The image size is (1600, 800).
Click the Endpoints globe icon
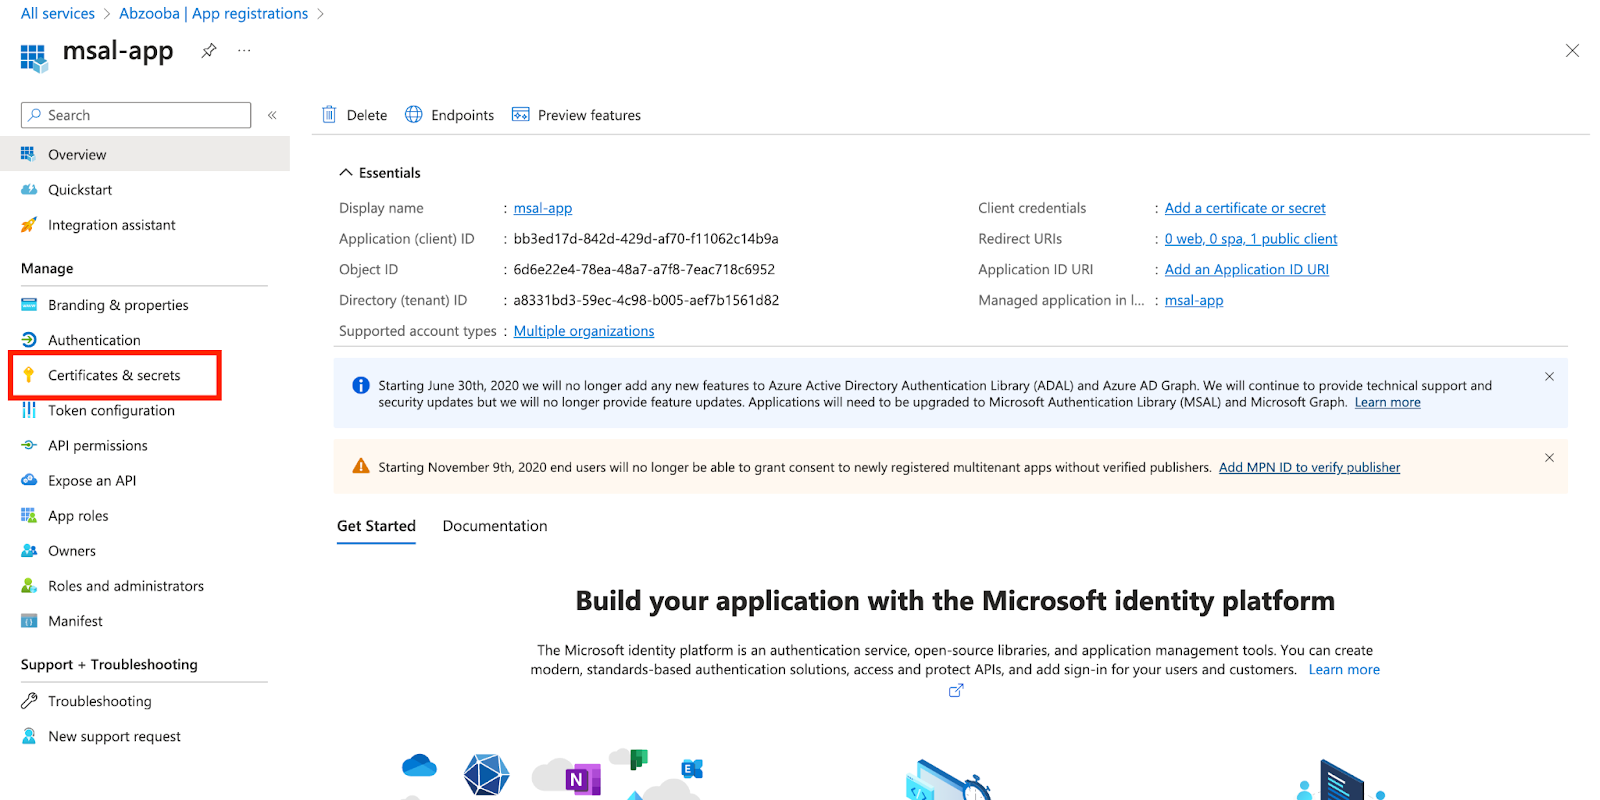click(x=413, y=115)
